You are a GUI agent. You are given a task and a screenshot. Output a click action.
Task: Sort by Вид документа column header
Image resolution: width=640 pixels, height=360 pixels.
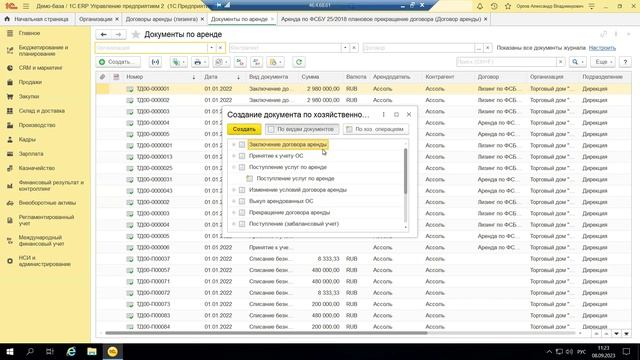click(269, 77)
